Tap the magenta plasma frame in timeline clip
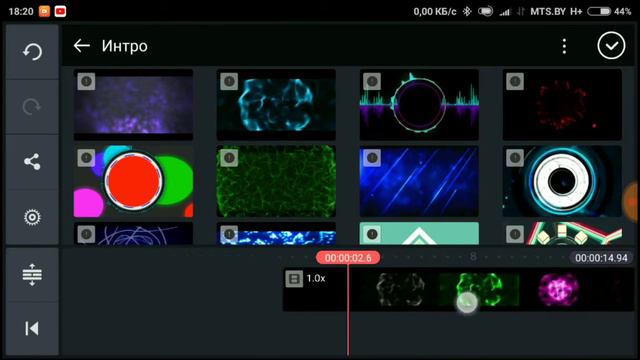 point(559,290)
